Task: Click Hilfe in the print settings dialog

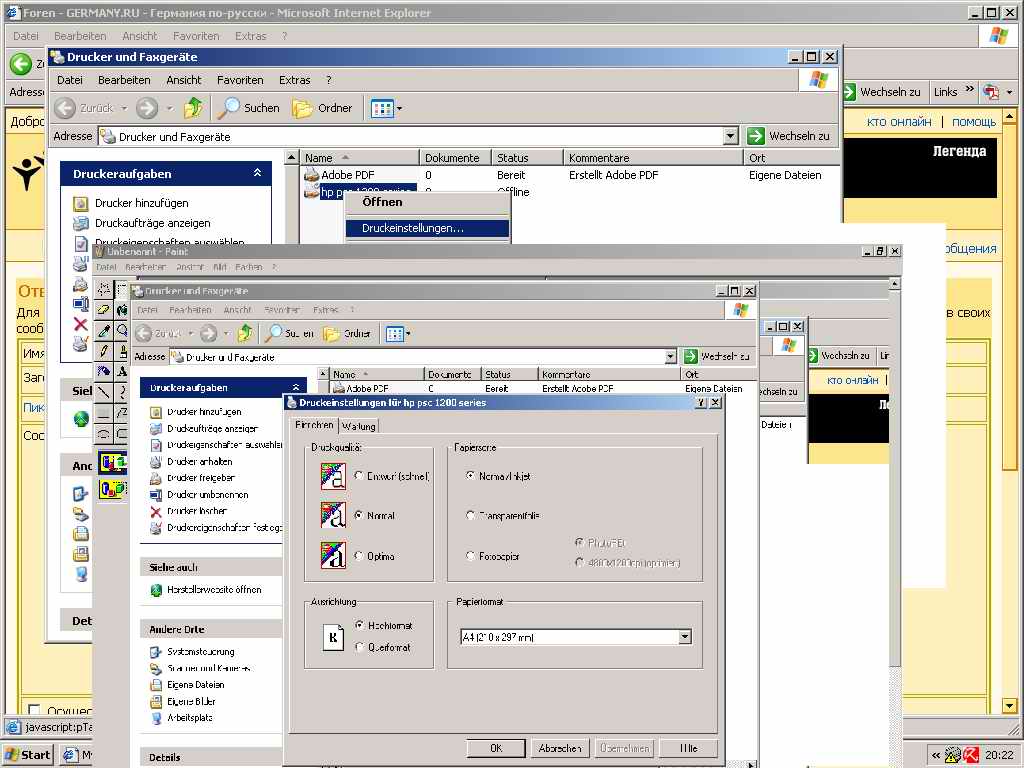Action: (688, 748)
